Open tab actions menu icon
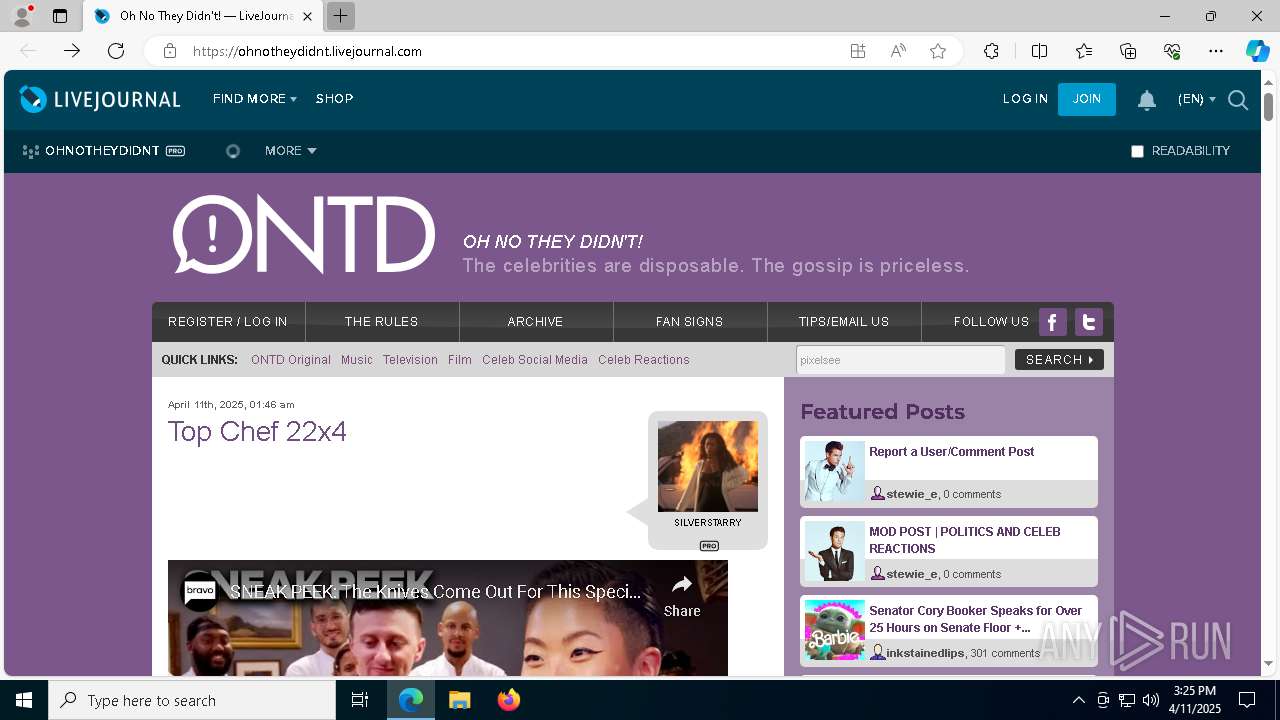 [60, 16]
